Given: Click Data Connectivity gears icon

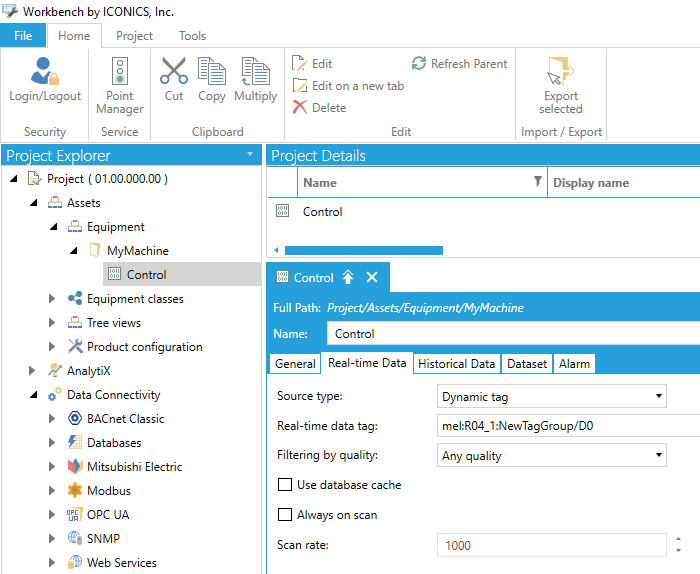Looking at the screenshot, I should 55,395.
